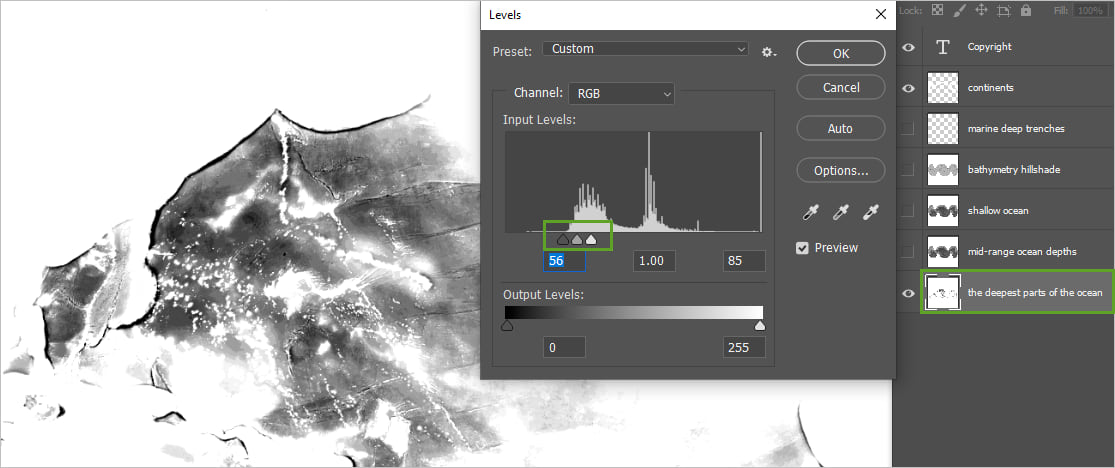Open the Levels preset gear options menu
1115x468 pixels.
(x=769, y=52)
